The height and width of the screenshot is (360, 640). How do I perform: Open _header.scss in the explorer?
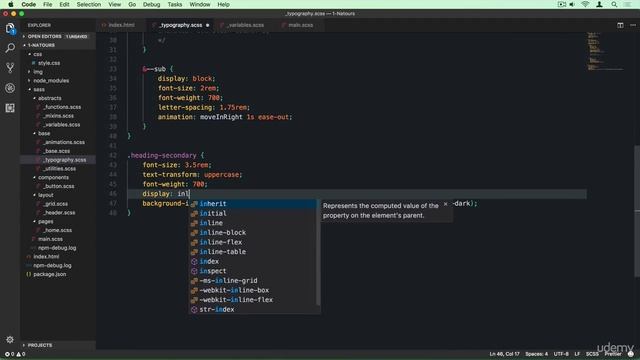59,213
